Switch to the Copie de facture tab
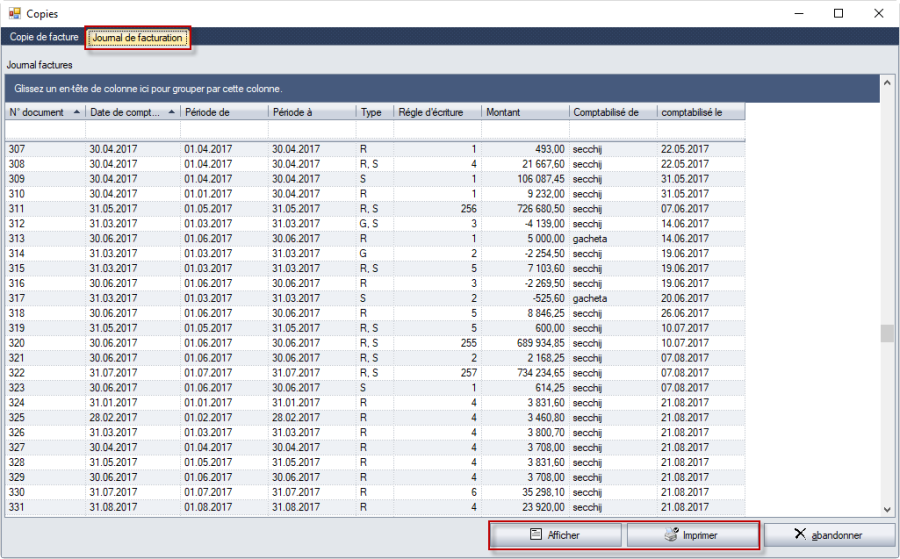 point(44,37)
